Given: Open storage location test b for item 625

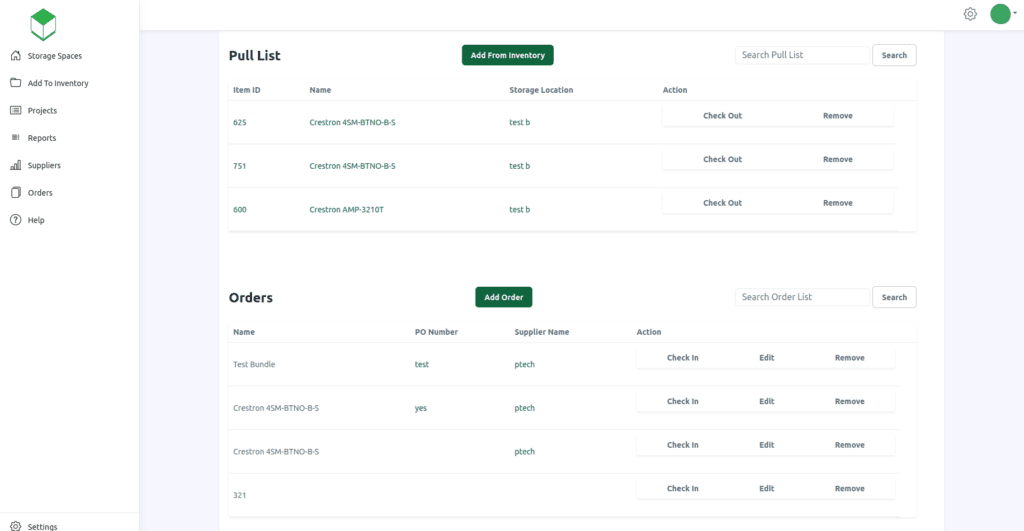Looking at the screenshot, I should [520, 123].
